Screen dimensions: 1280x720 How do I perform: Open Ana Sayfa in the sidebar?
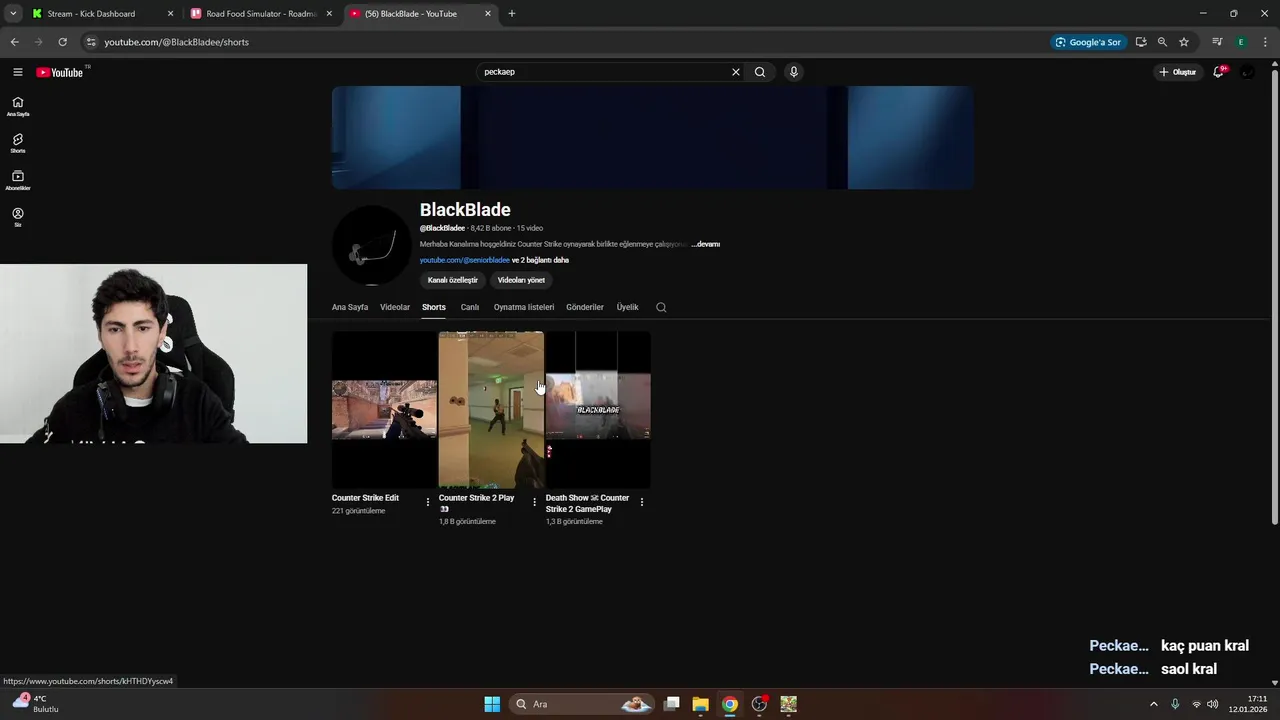(x=18, y=106)
